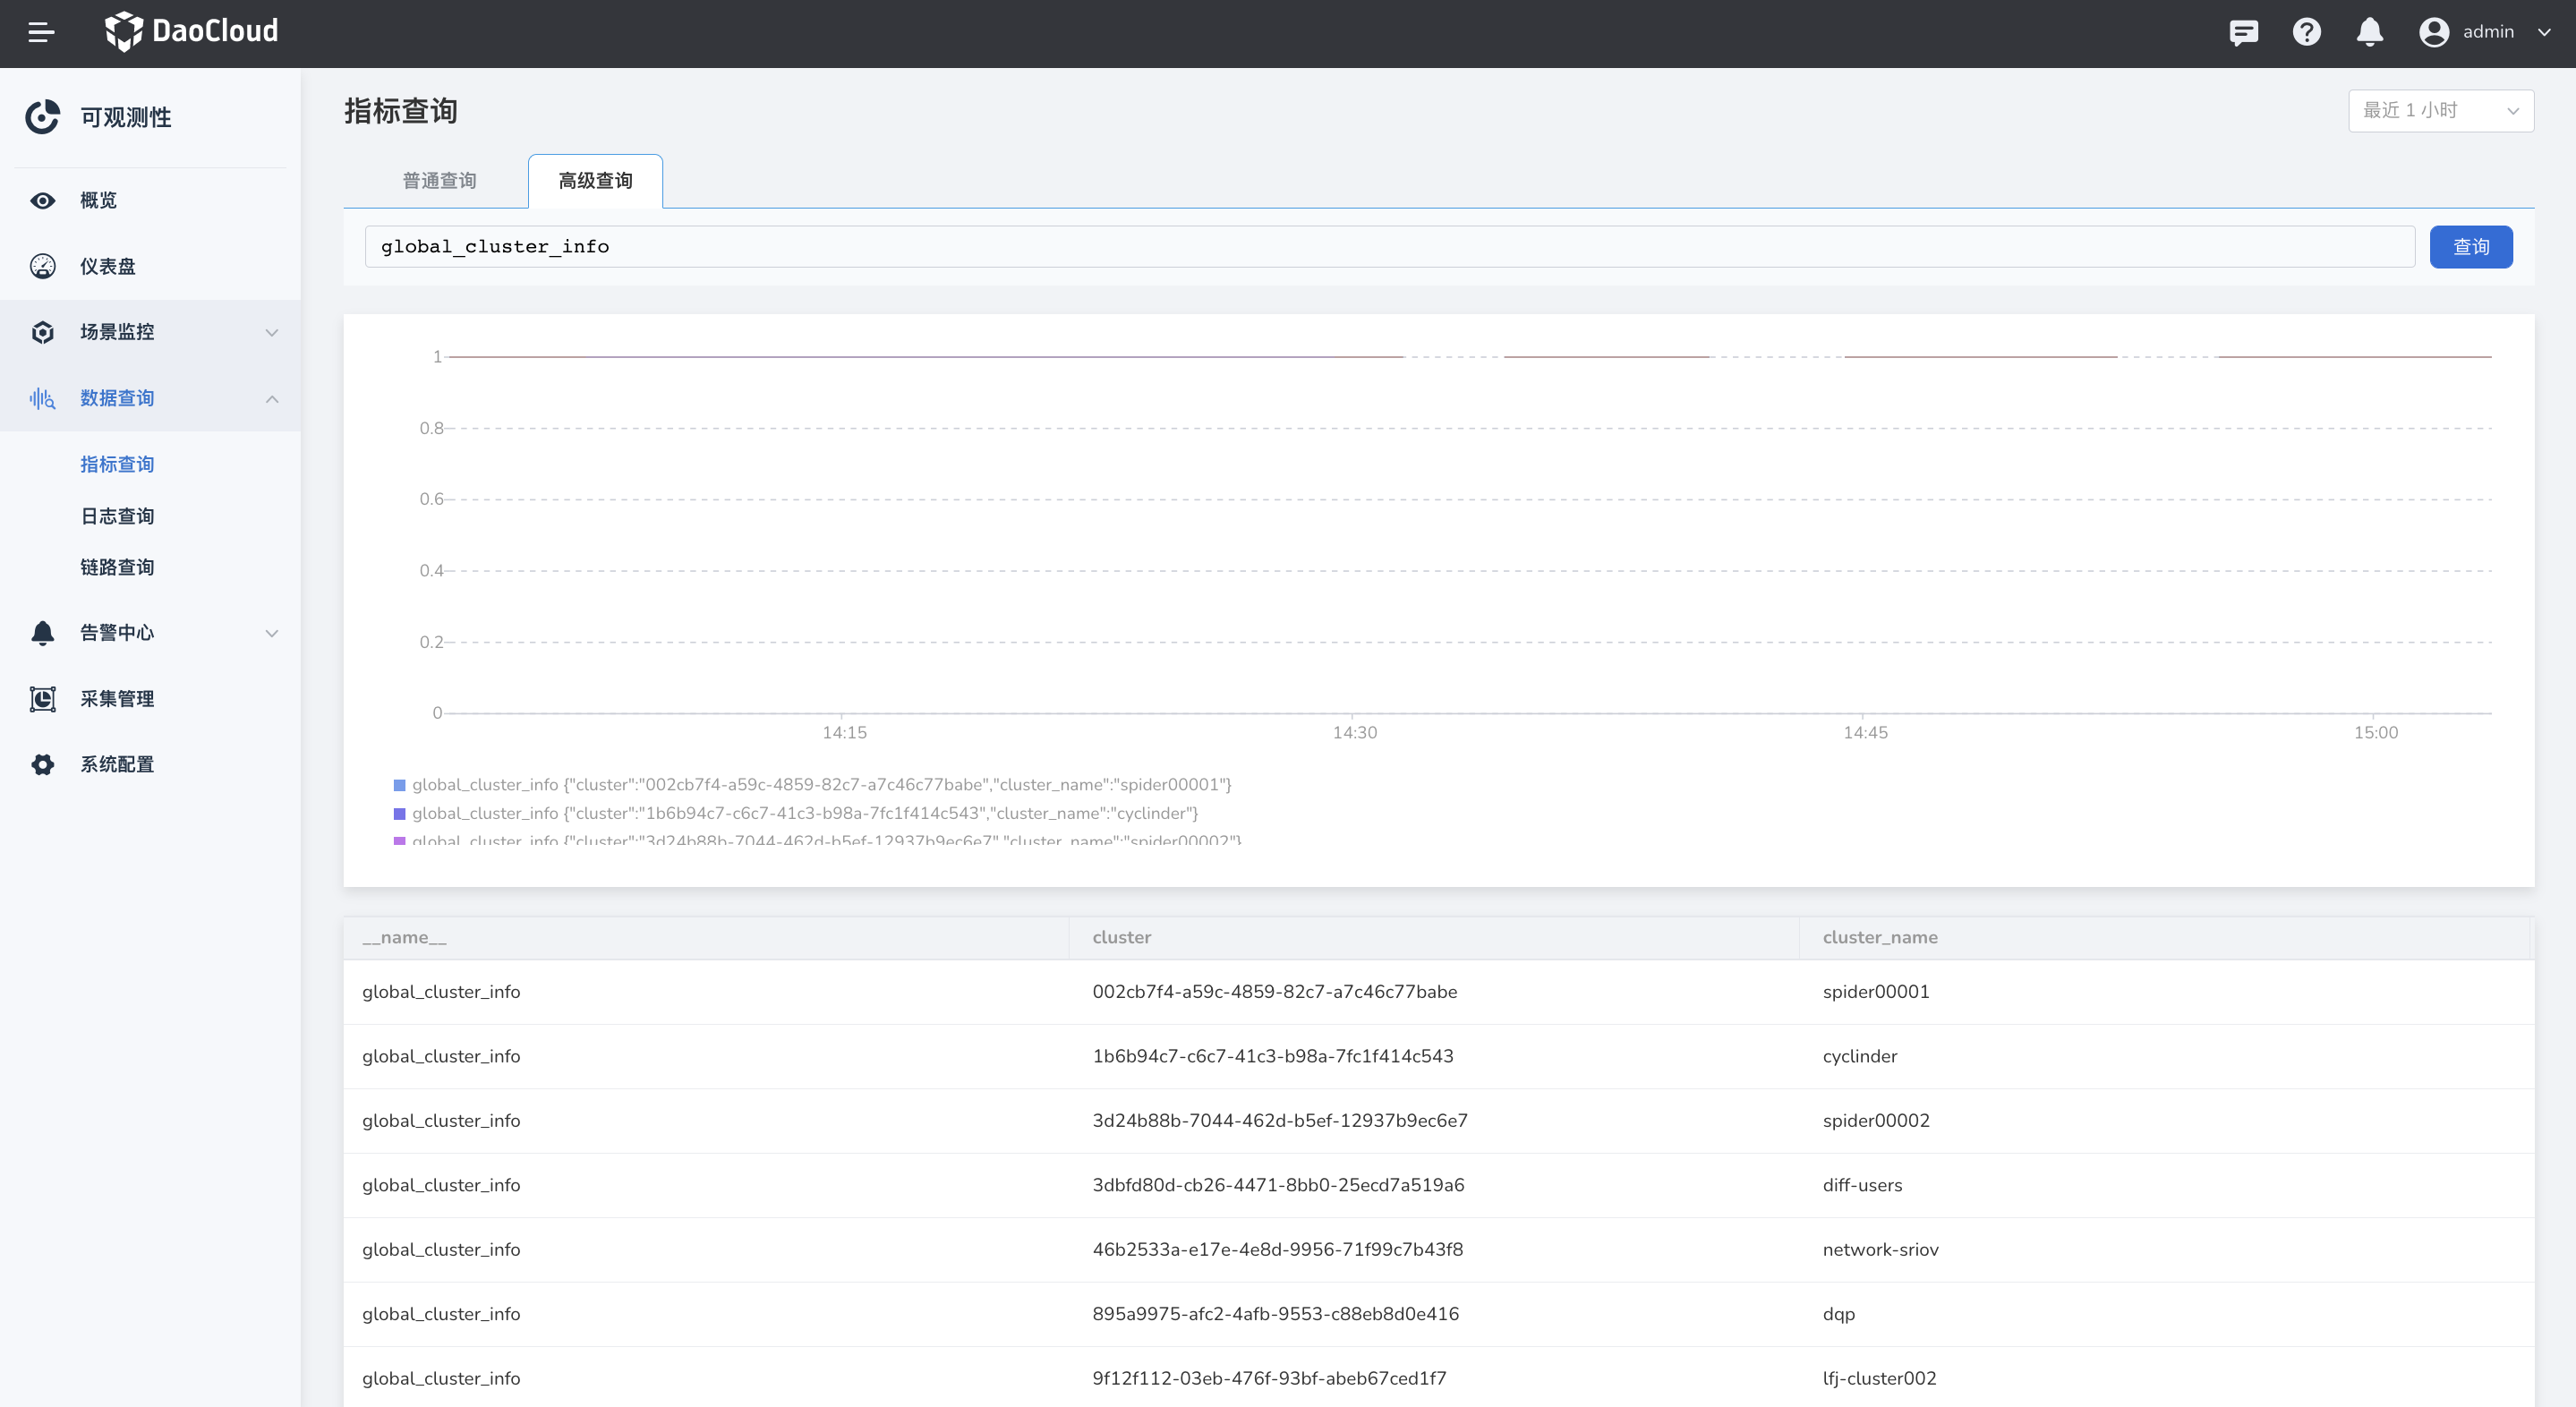2576x1407 pixels.
Task: Click the cyclinder legend entry text
Action: [805, 814]
